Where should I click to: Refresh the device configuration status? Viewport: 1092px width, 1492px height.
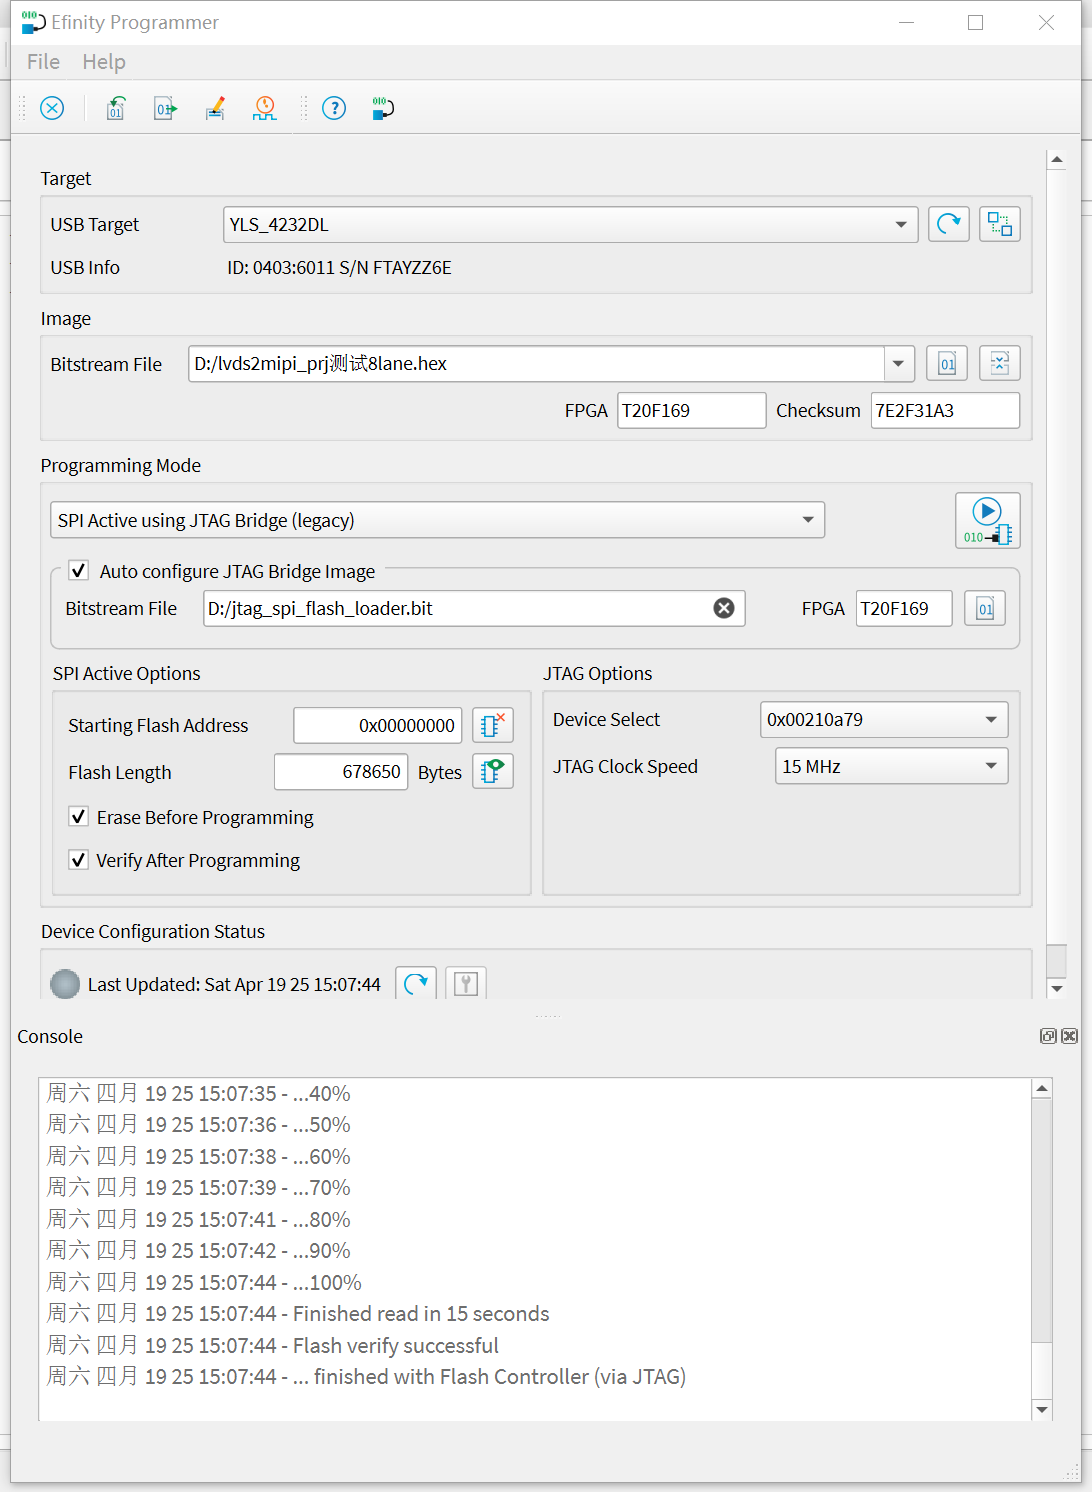(416, 983)
